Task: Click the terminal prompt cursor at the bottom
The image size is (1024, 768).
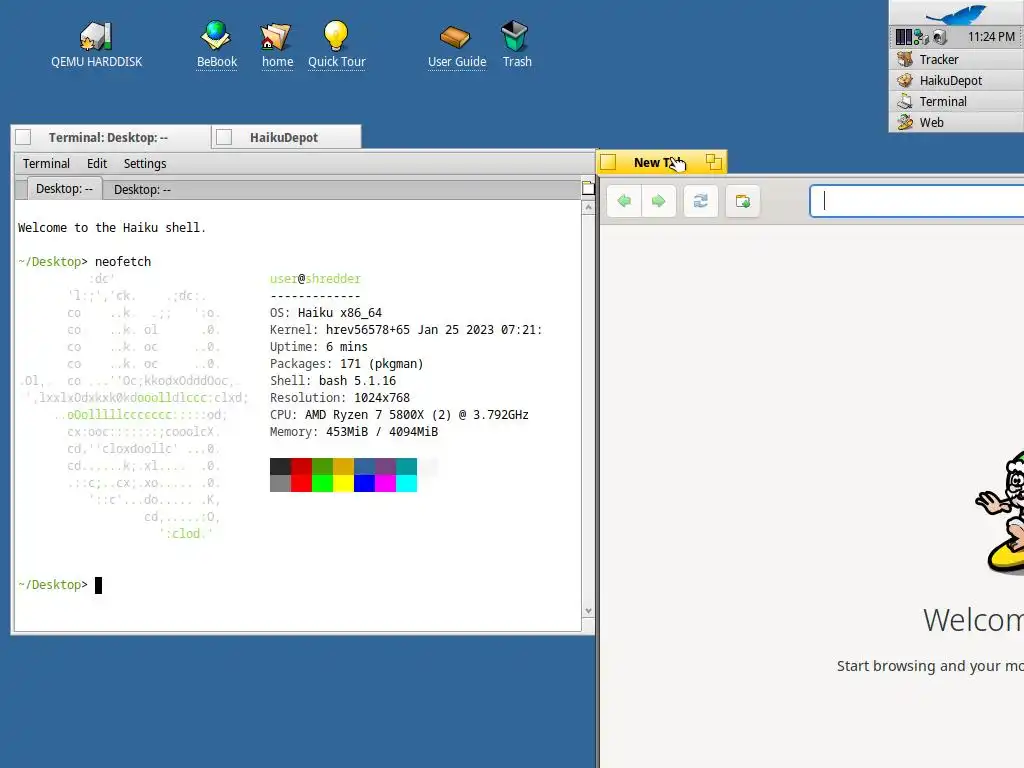Action: coord(99,585)
